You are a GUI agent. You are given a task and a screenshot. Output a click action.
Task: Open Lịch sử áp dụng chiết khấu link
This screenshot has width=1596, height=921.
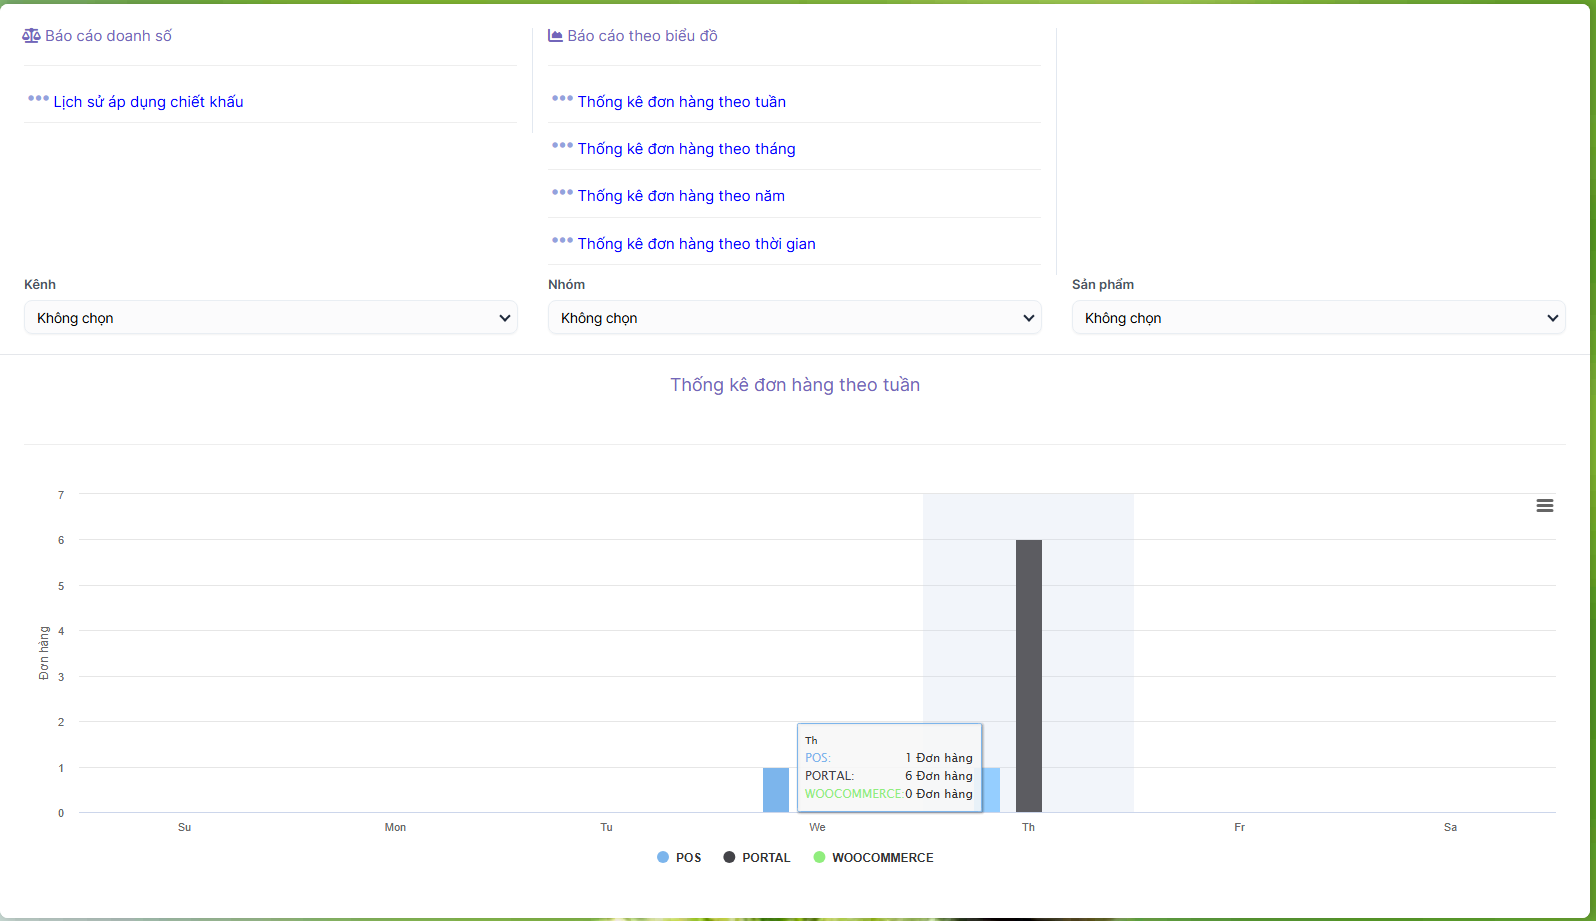point(148,102)
